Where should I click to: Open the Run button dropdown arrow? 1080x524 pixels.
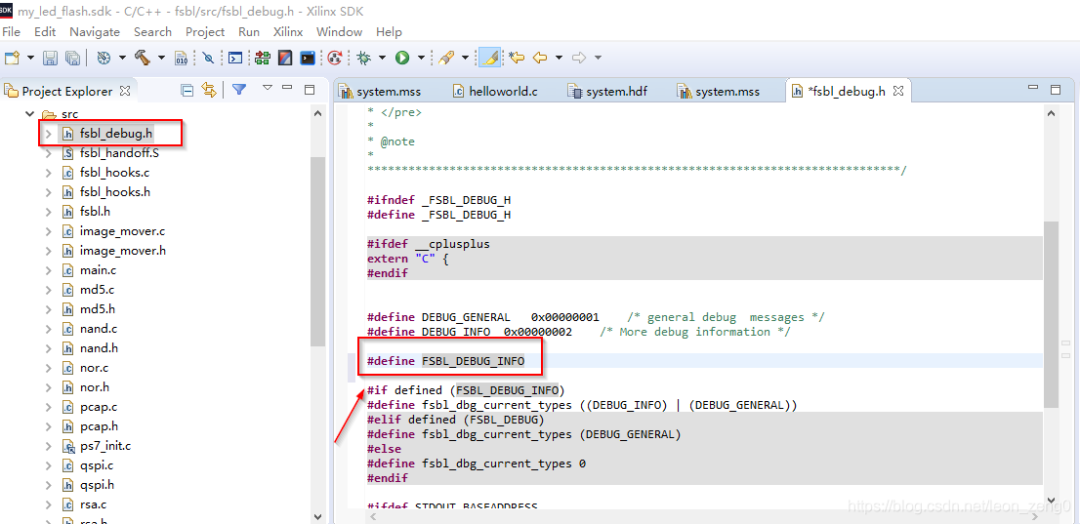coord(421,58)
